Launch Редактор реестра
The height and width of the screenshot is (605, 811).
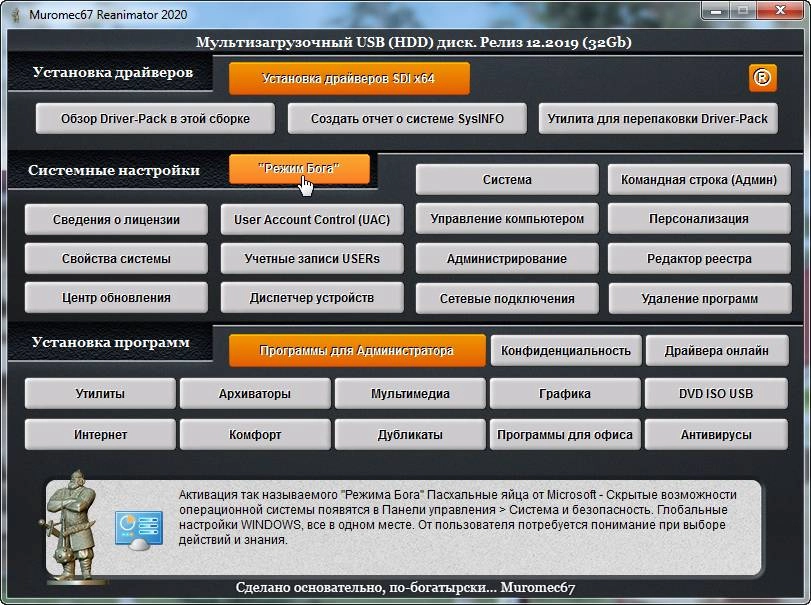coord(699,258)
